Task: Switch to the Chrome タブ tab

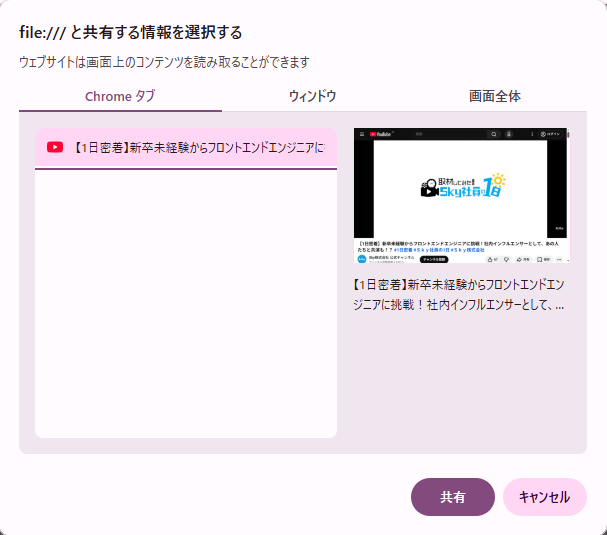Action: pyautogui.click(x=120, y=96)
